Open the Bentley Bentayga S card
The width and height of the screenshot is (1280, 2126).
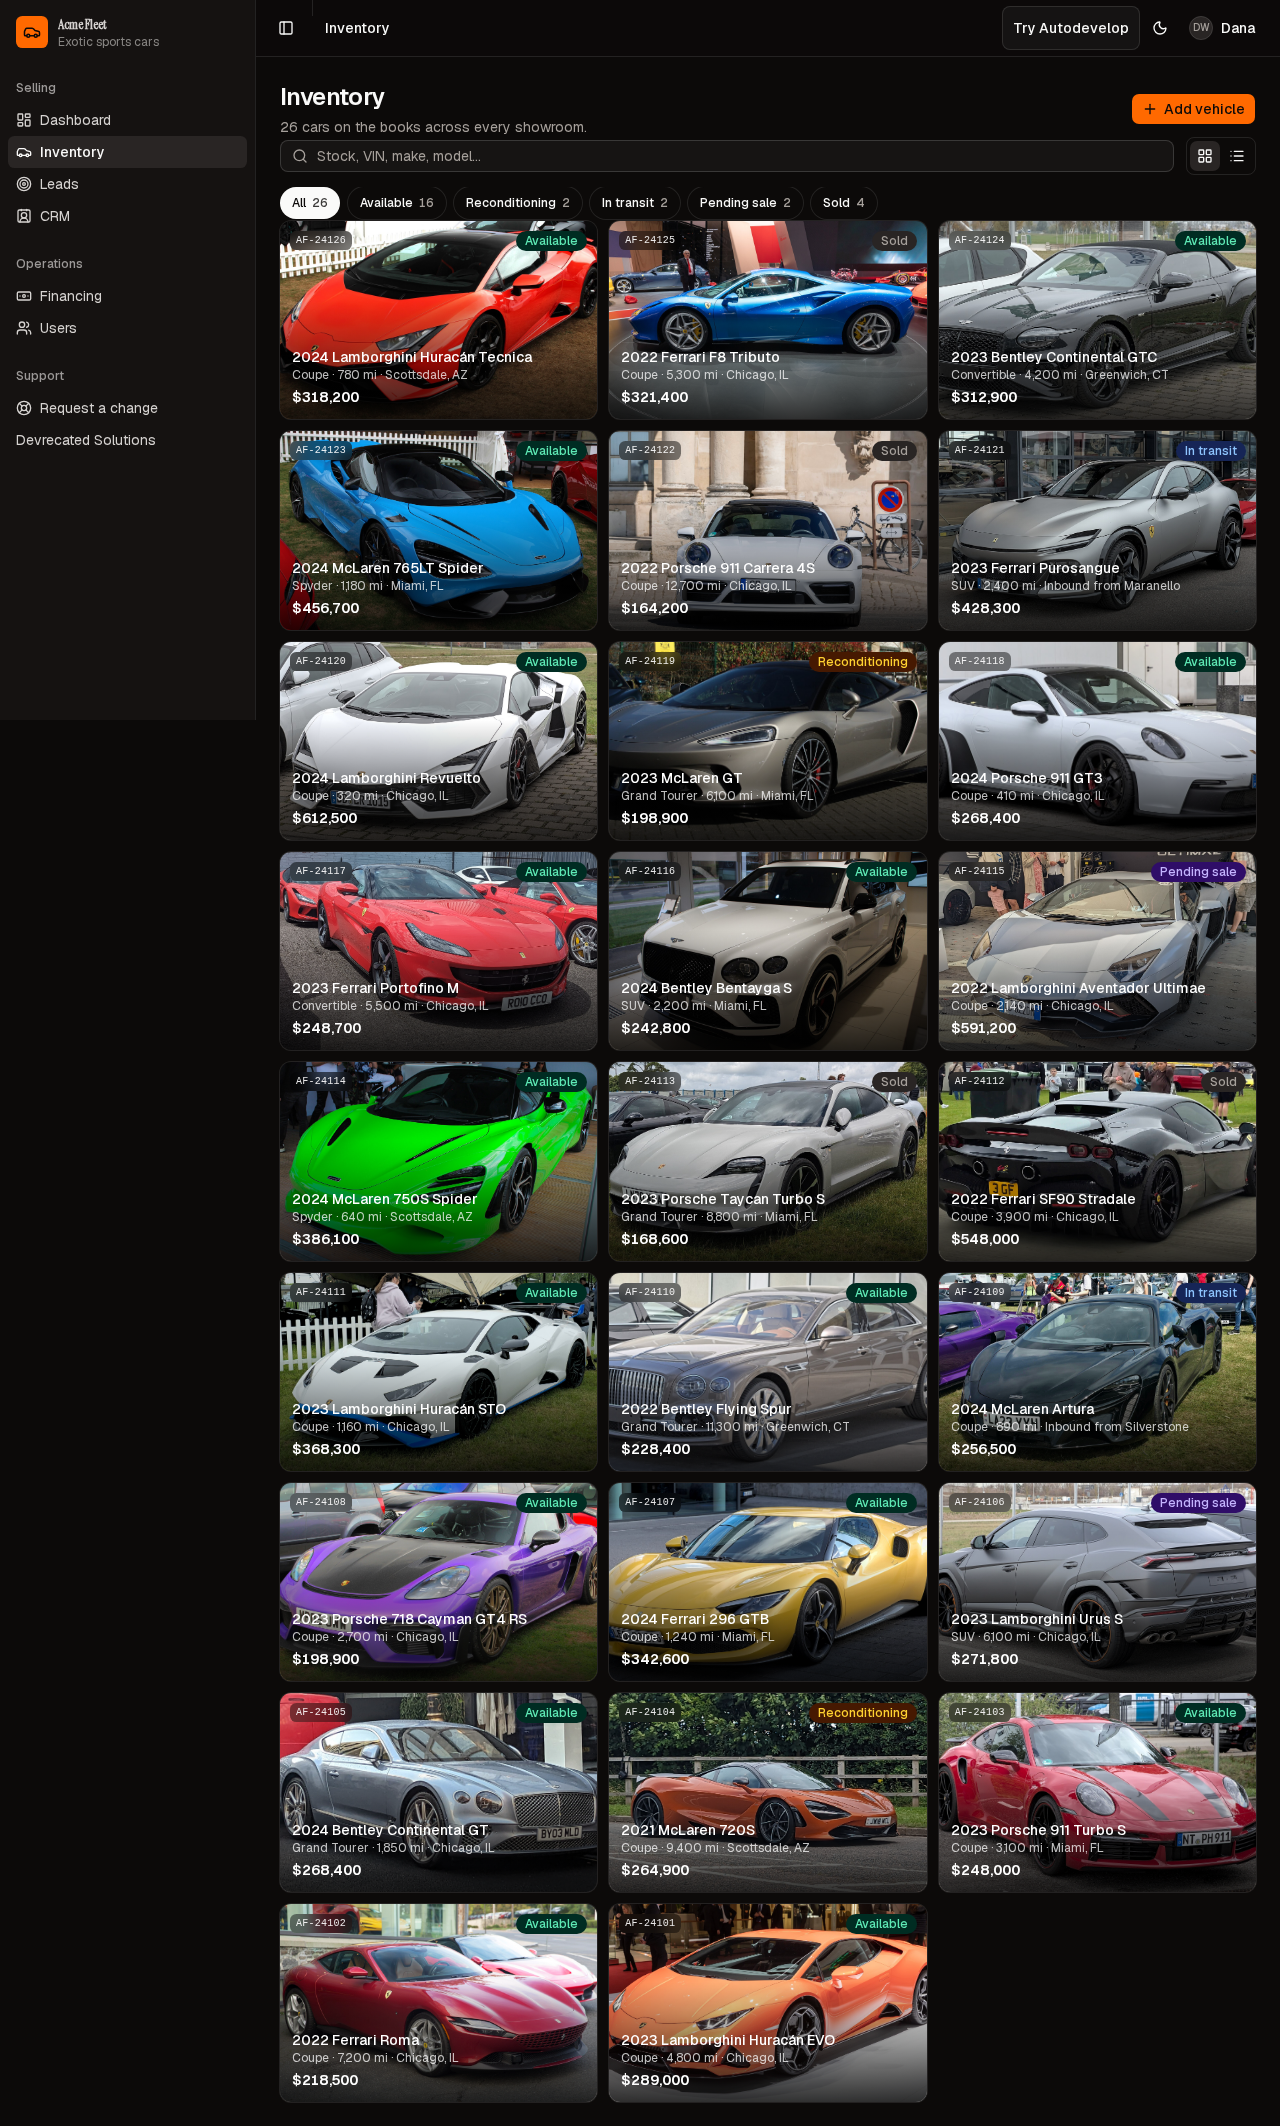pos(768,951)
